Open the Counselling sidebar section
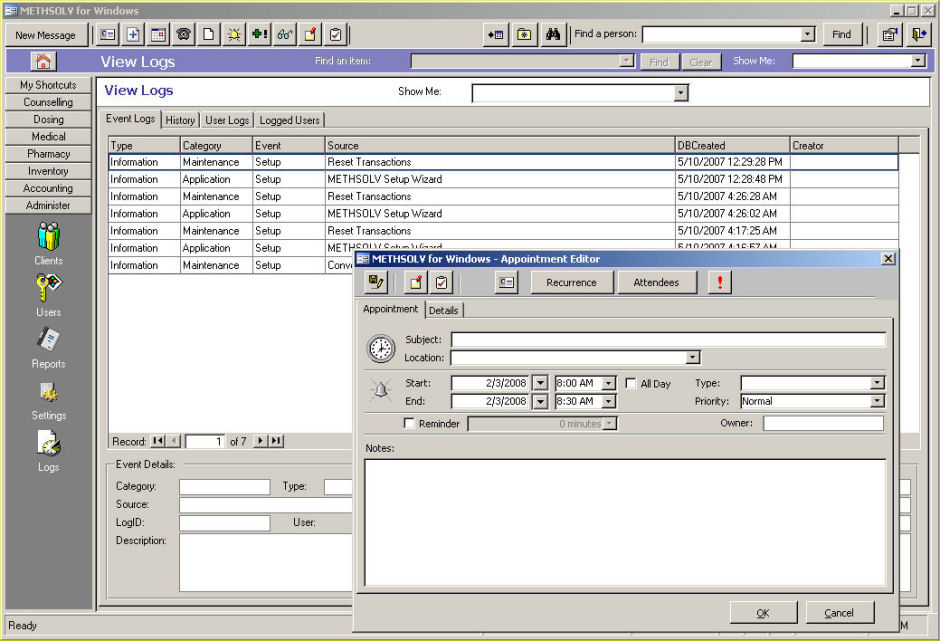The image size is (940, 641). 48,102
